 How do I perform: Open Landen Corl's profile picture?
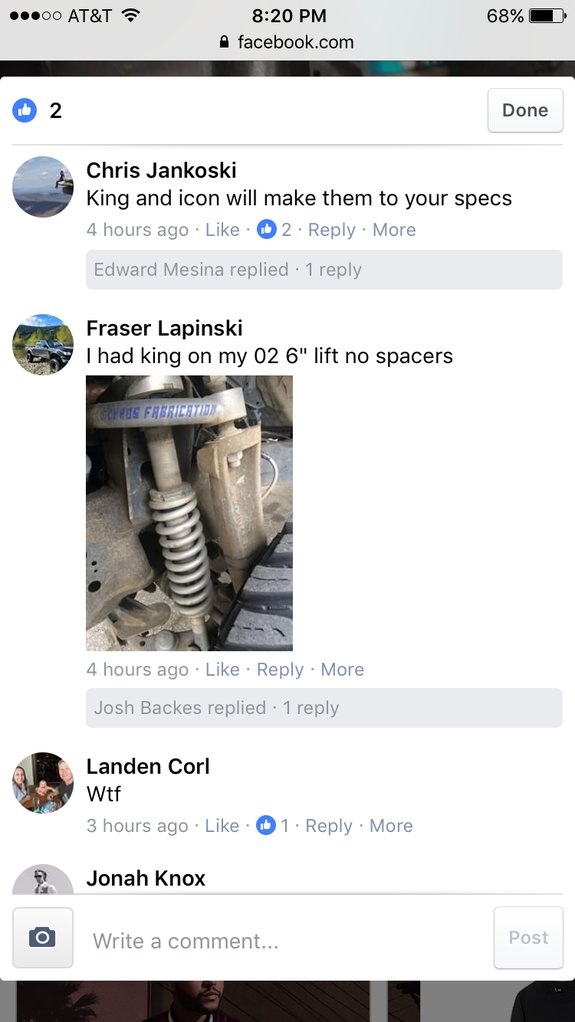click(x=43, y=782)
